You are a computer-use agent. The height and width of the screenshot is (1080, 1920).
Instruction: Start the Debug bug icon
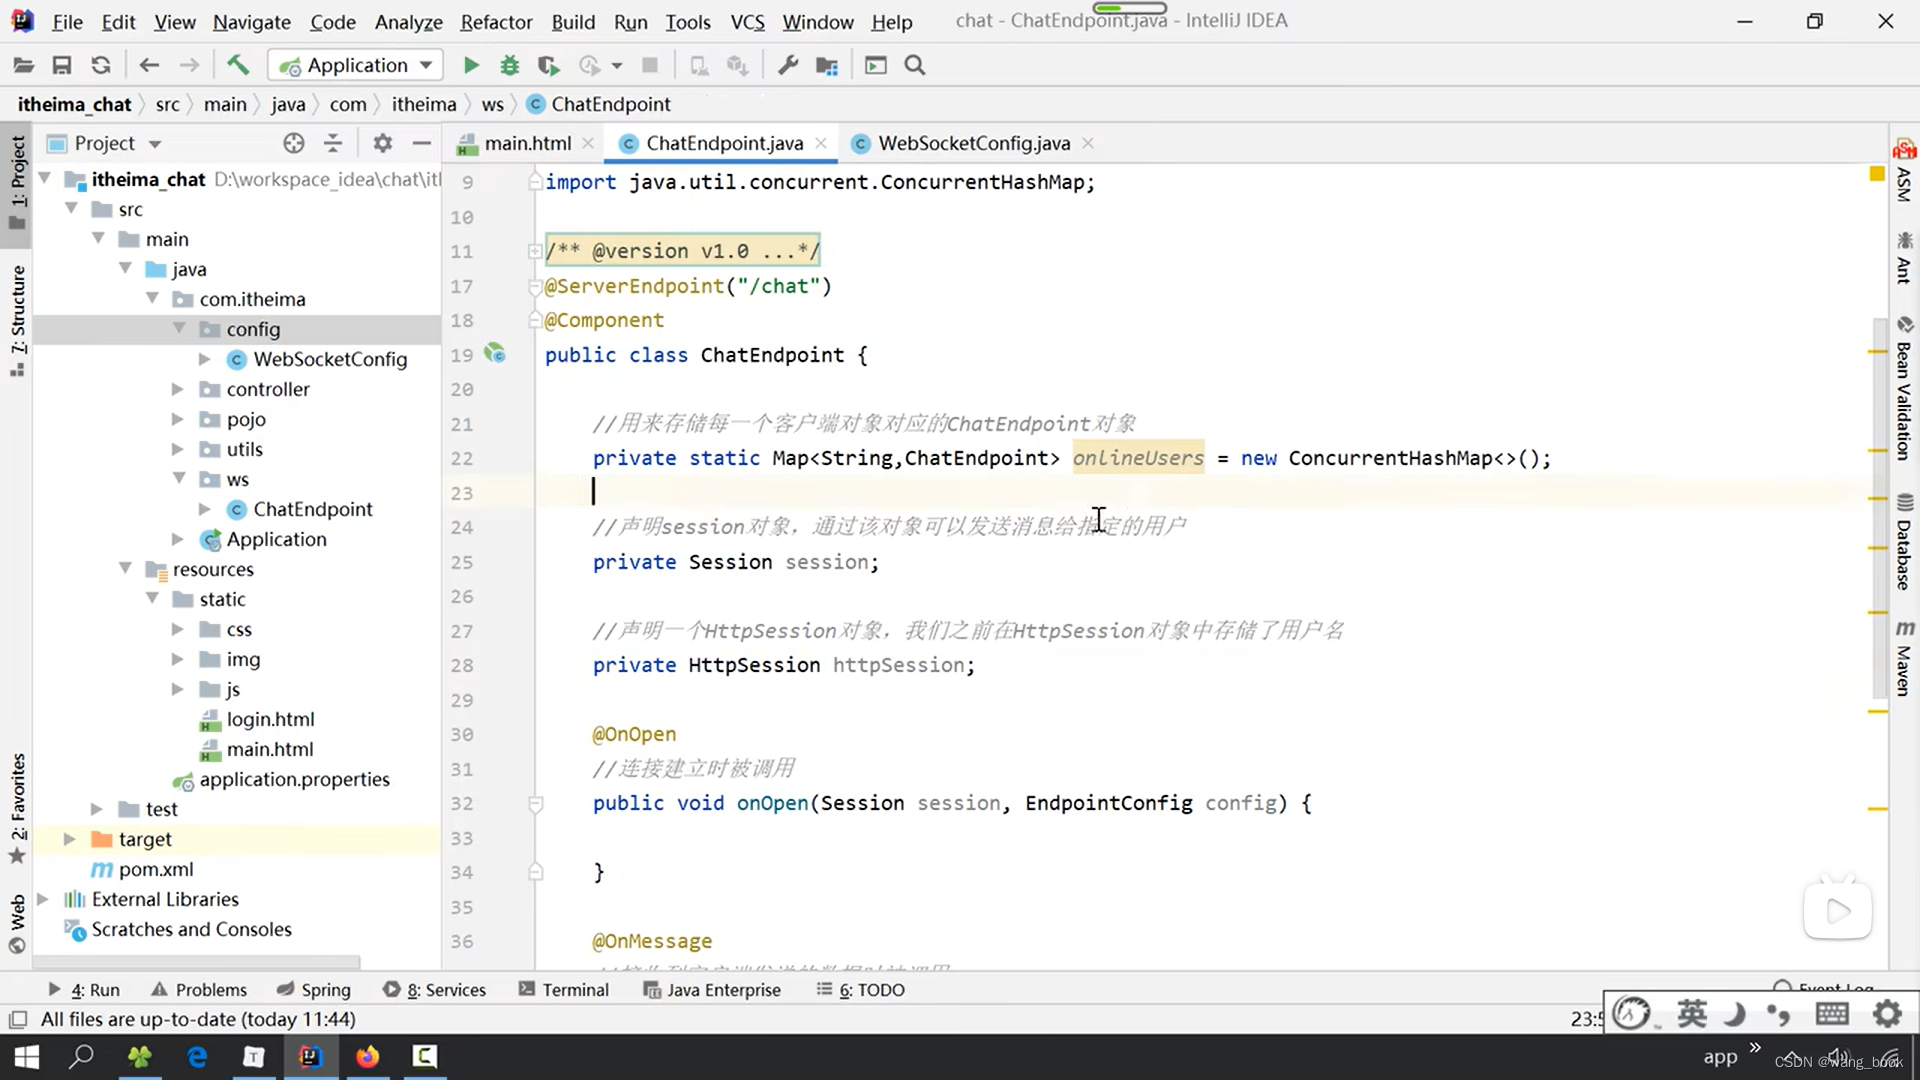click(510, 66)
